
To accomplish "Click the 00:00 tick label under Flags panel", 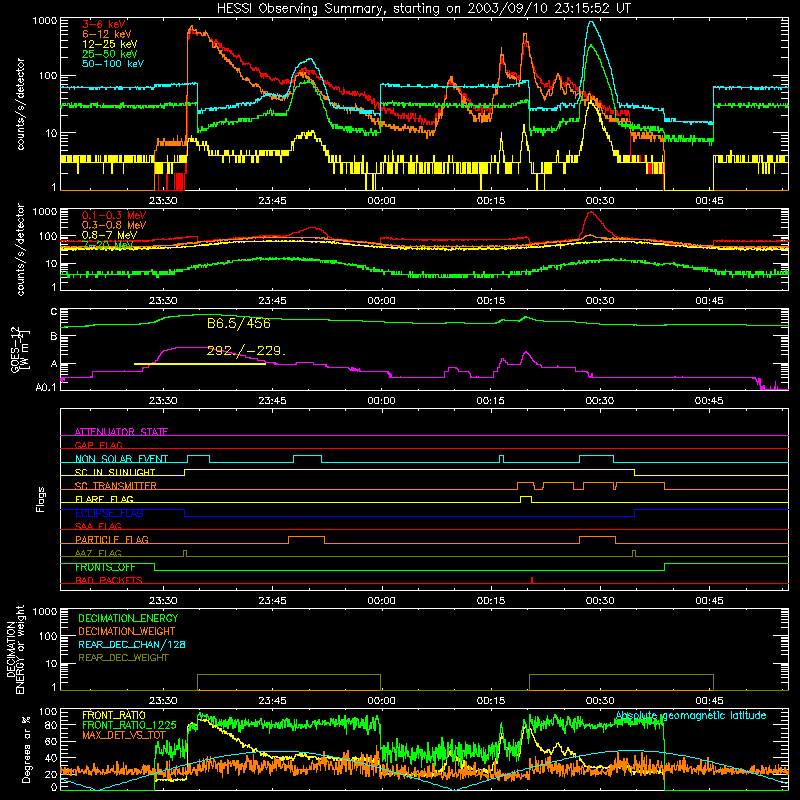I will [381, 601].
